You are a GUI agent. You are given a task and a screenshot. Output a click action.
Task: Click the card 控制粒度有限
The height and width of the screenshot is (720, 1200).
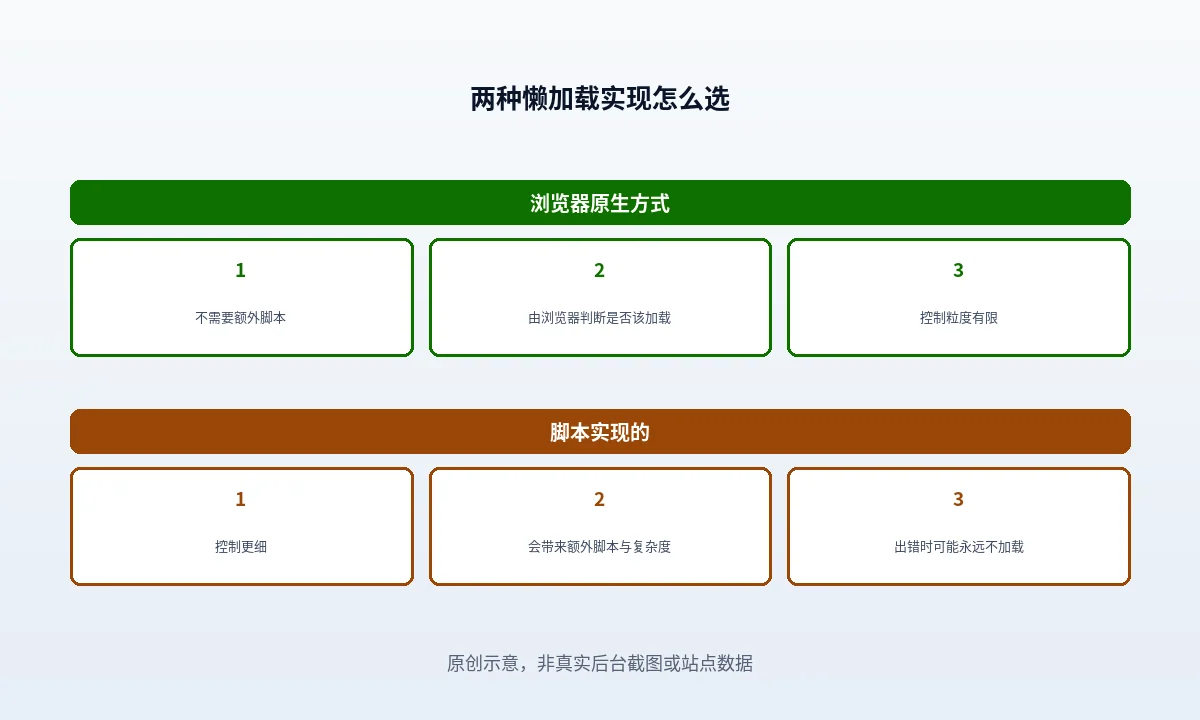(959, 297)
